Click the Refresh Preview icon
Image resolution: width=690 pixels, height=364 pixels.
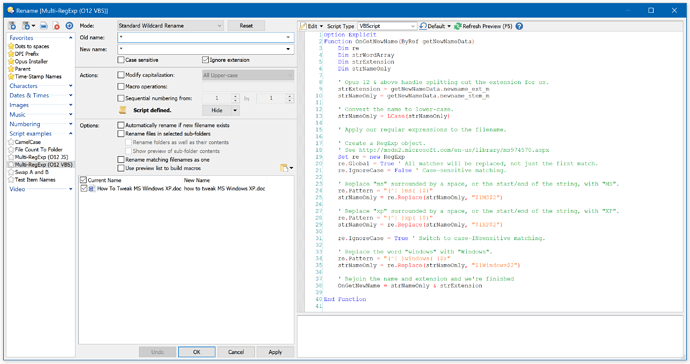[458, 26]
